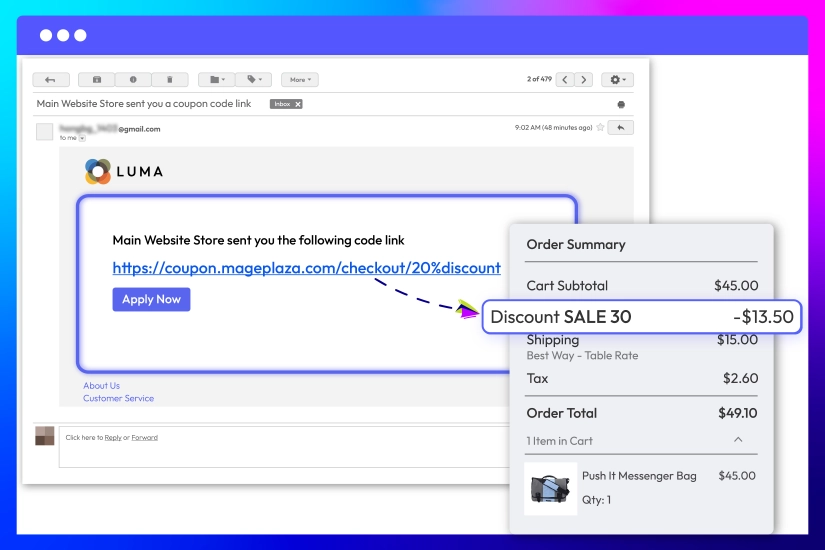Click the back arrow toolbar button
Screen dimensions: 825x550
(51, 79)
